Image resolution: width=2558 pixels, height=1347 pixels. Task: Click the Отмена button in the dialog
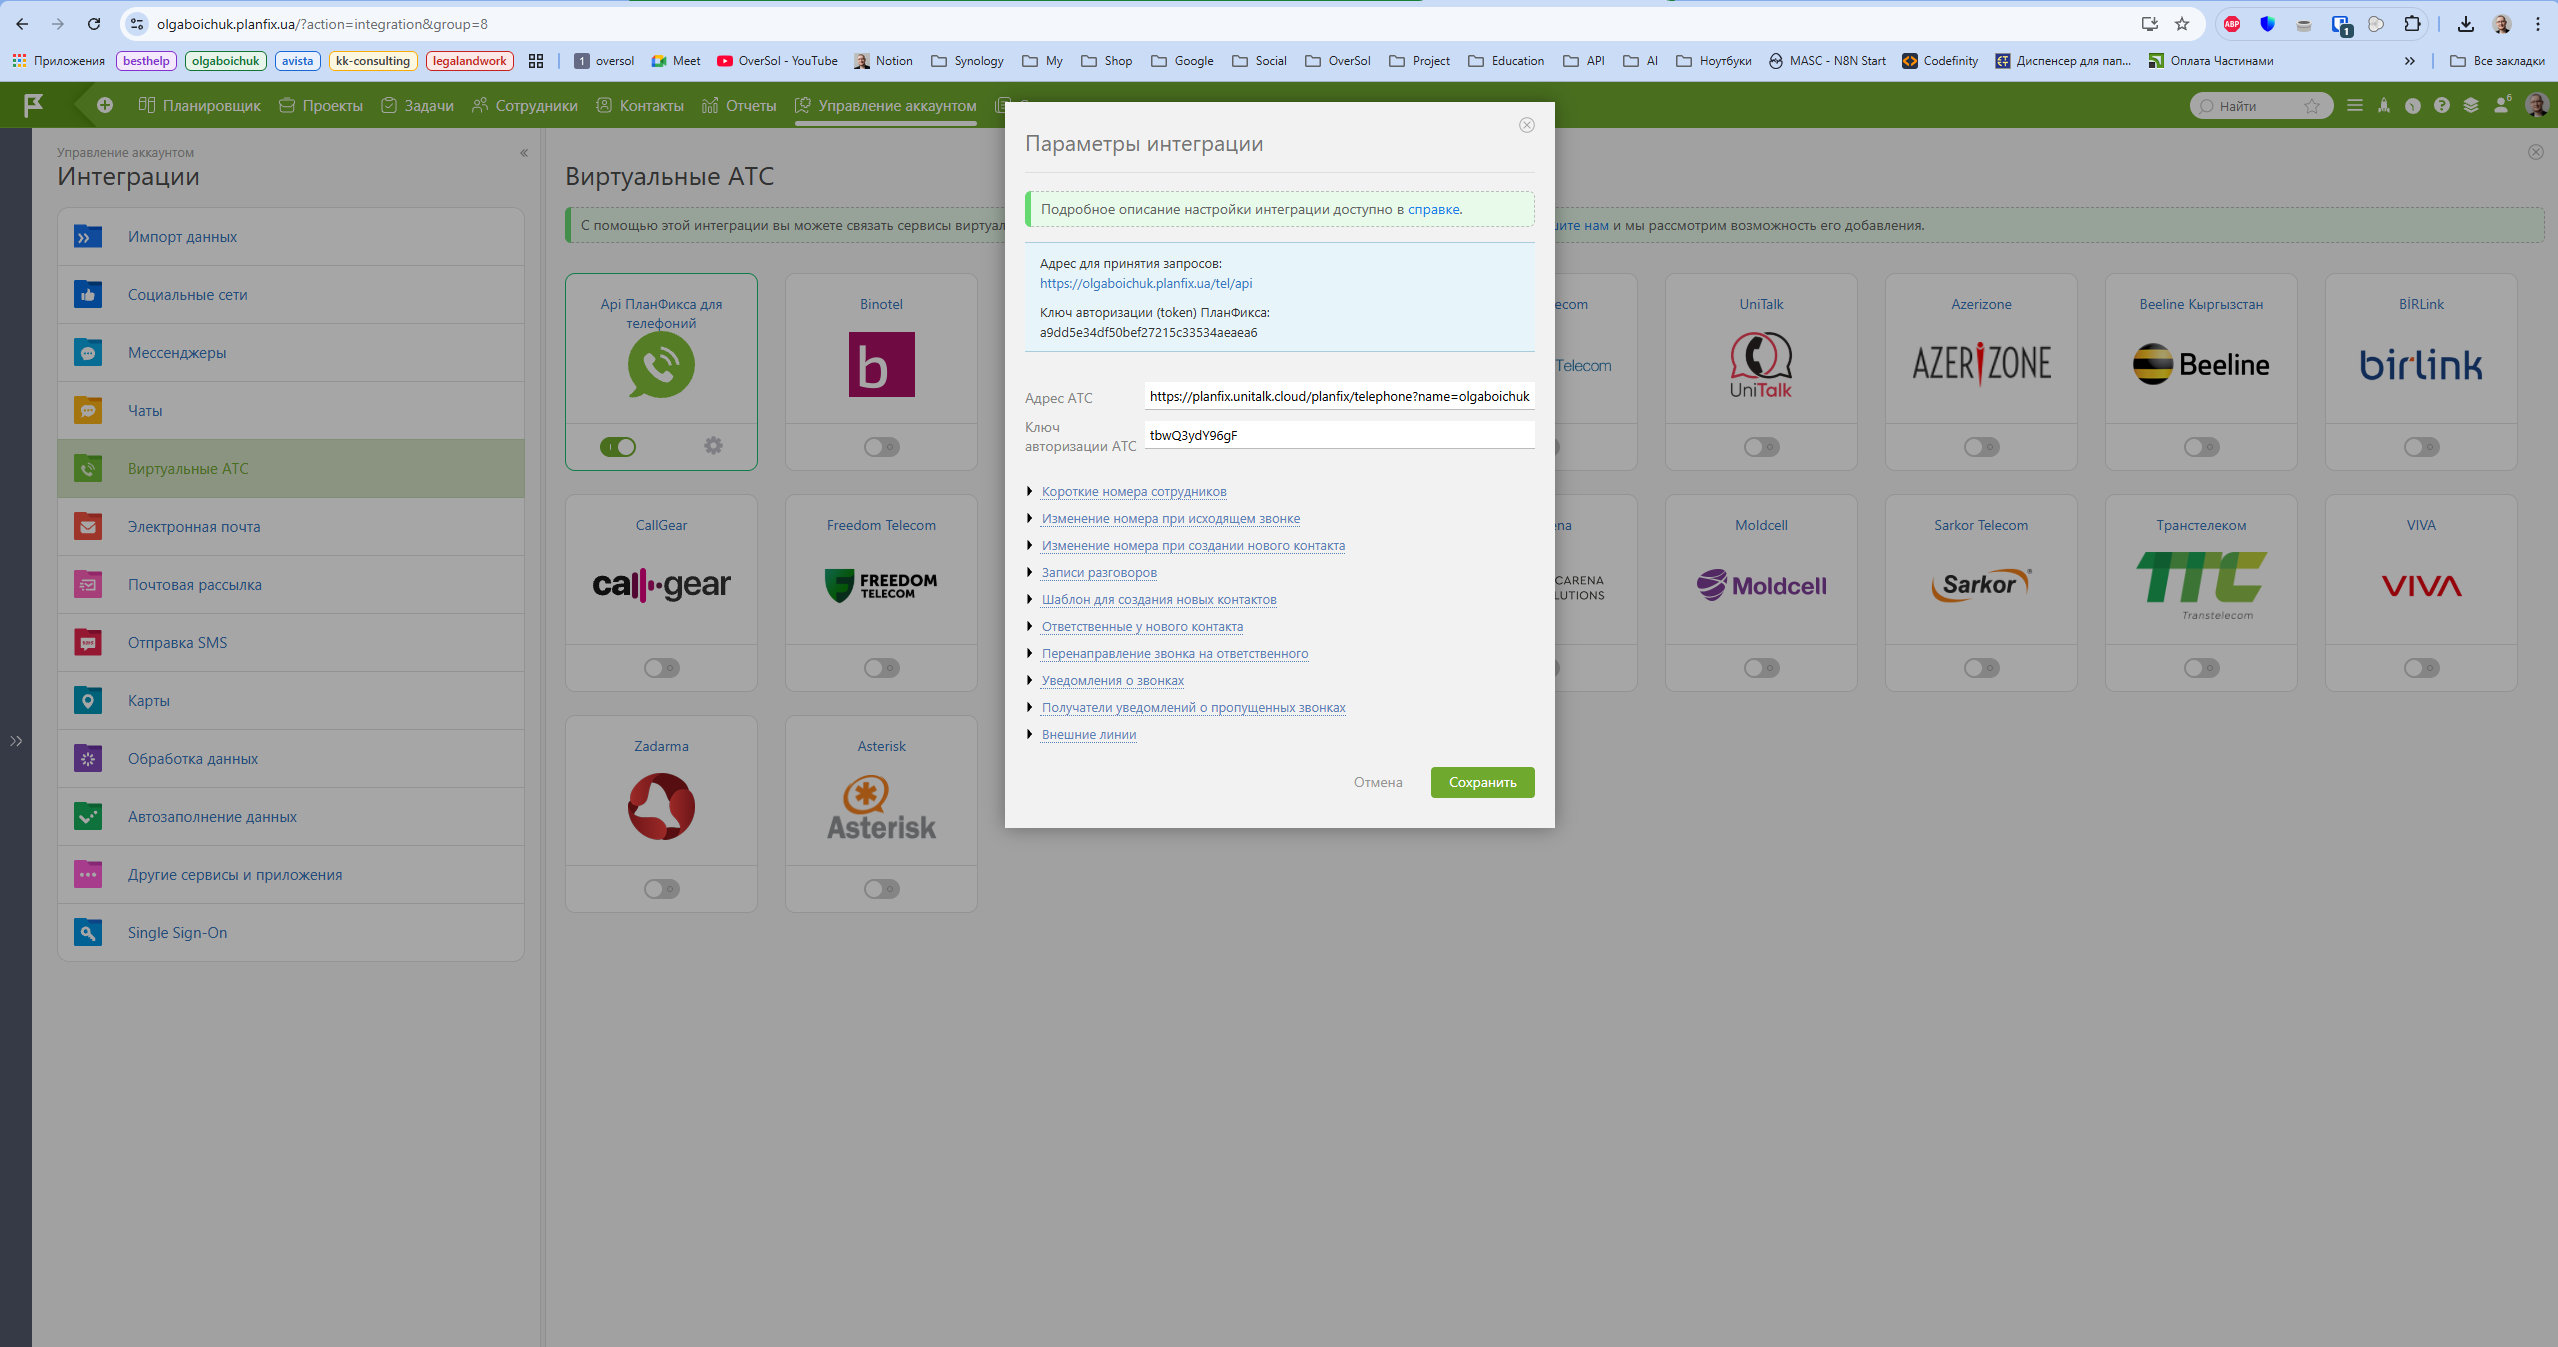(1377, 782)
